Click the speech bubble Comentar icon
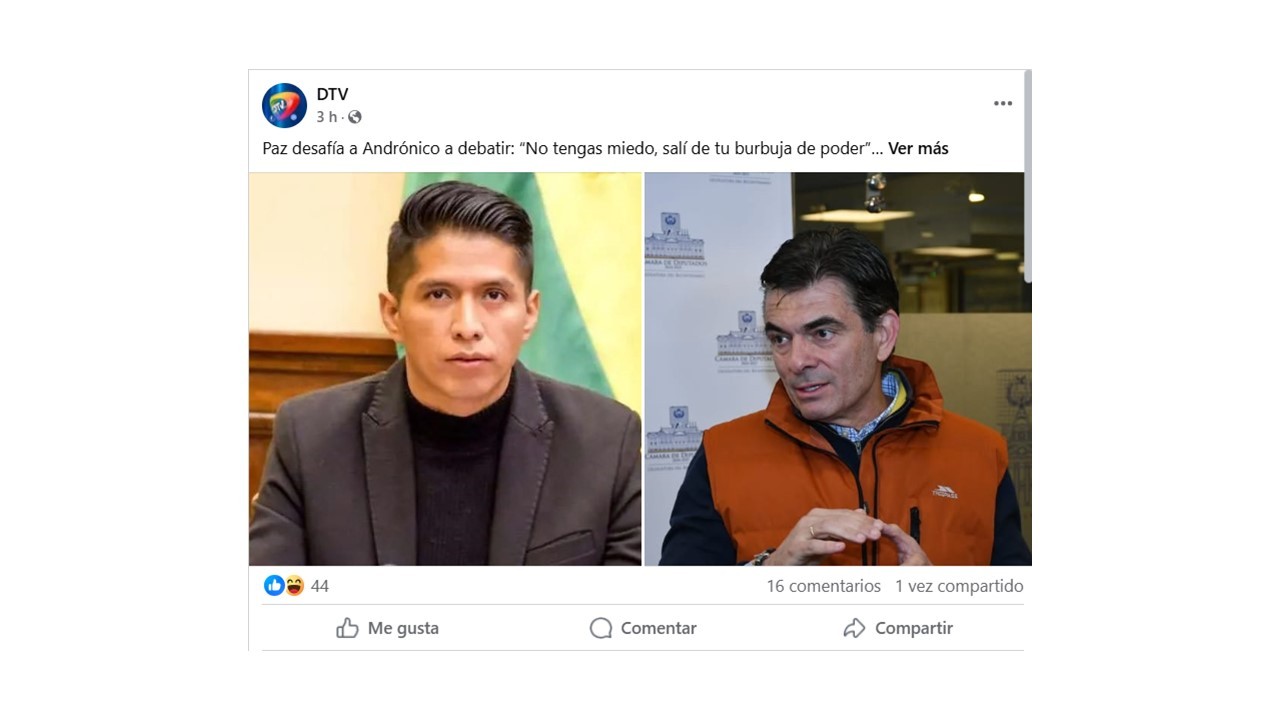 tap(601, 628)
